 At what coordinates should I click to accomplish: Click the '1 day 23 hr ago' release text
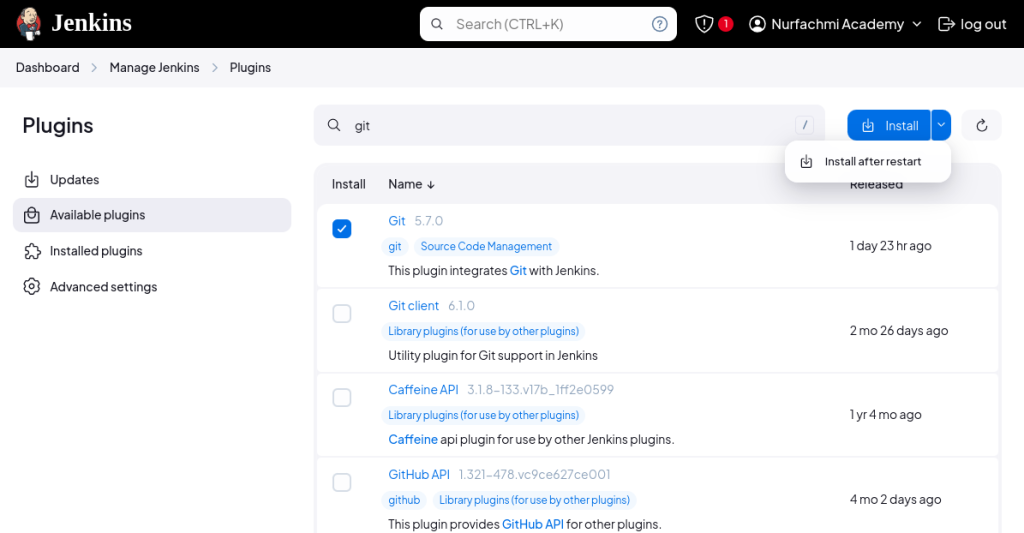coord(890,246)
